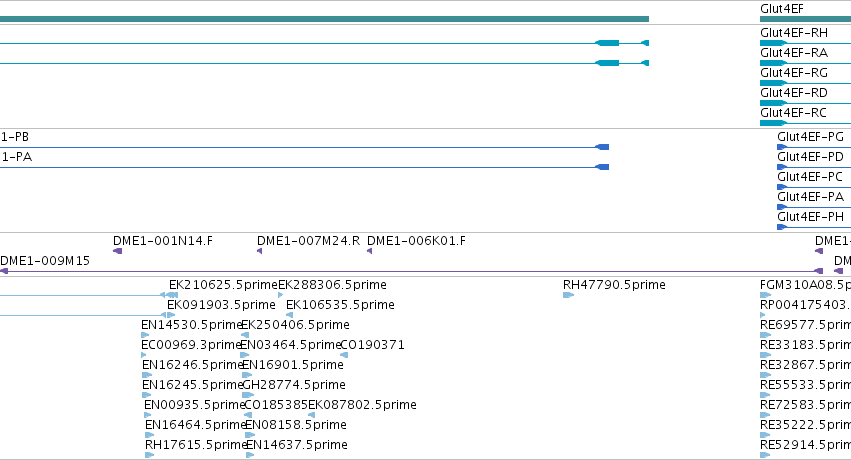Viewport: 851px width, 460px height.
Task: Click the EK087802.5prime EST arrow
Action: coord(312,416)
